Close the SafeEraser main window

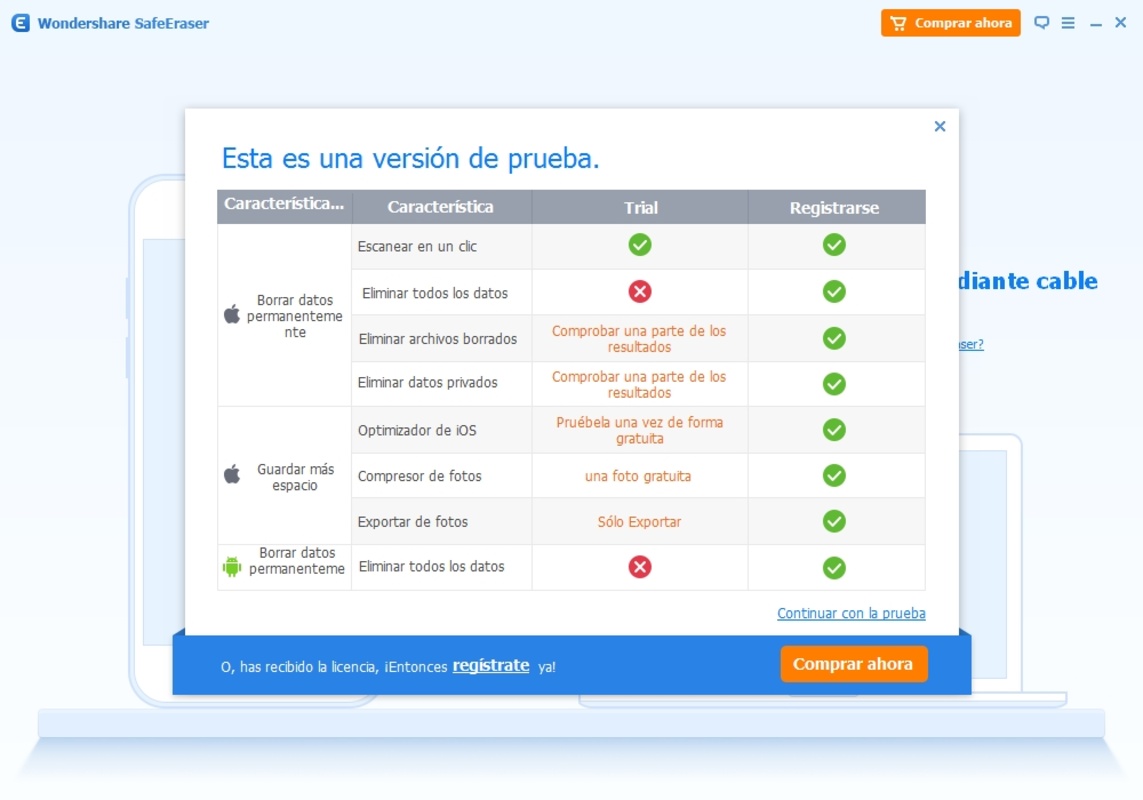pyautogui.click(x=1121, y=23)
